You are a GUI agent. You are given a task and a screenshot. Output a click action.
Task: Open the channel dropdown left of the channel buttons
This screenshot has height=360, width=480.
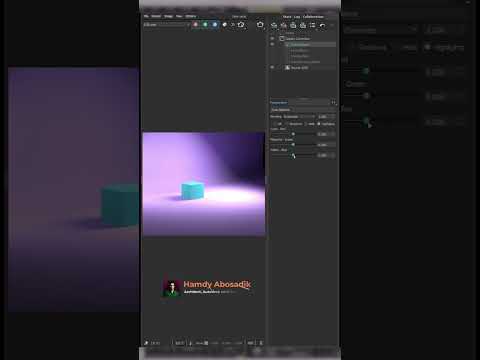click(x=166, y=24)
